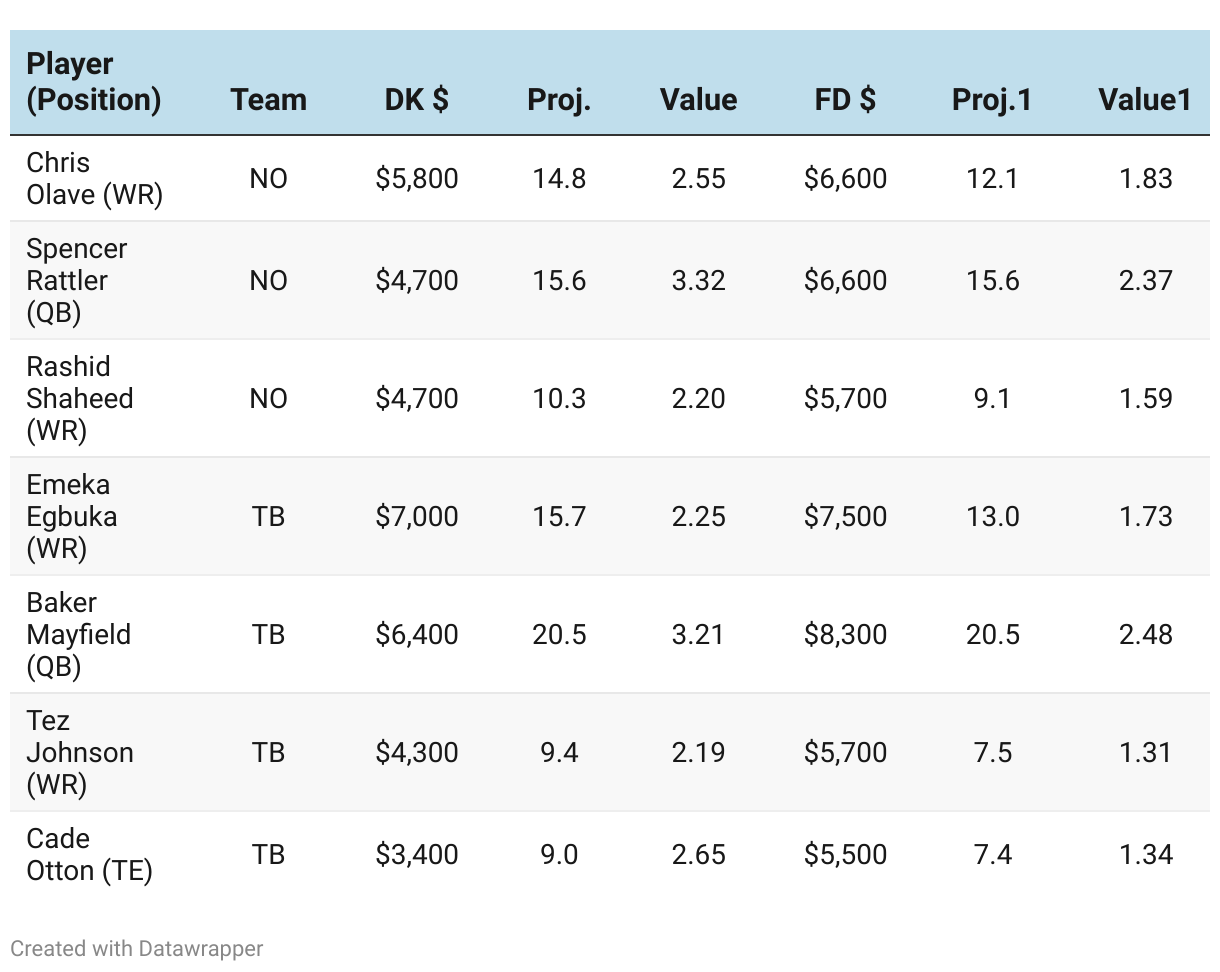Select the Cade Otton (TE) player cell

click(89, 854)
